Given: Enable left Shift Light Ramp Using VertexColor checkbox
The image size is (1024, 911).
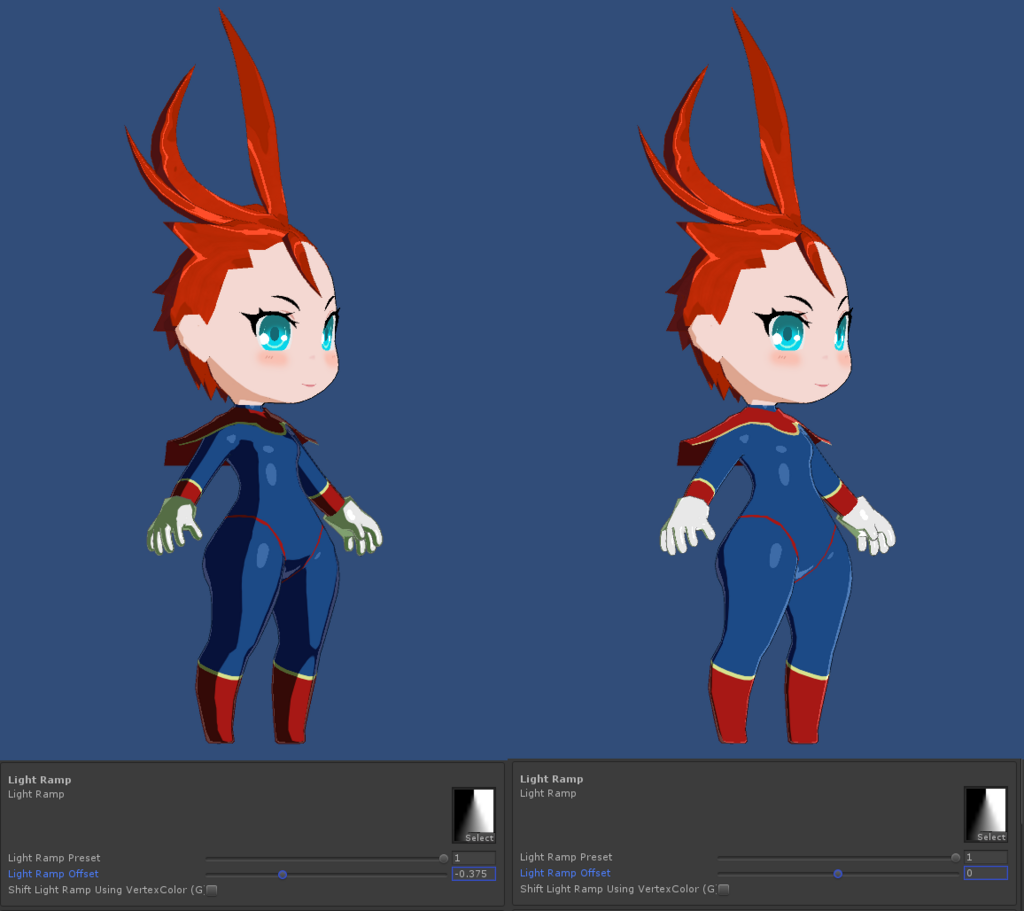Looking at the screenshot, I should 212,890.
